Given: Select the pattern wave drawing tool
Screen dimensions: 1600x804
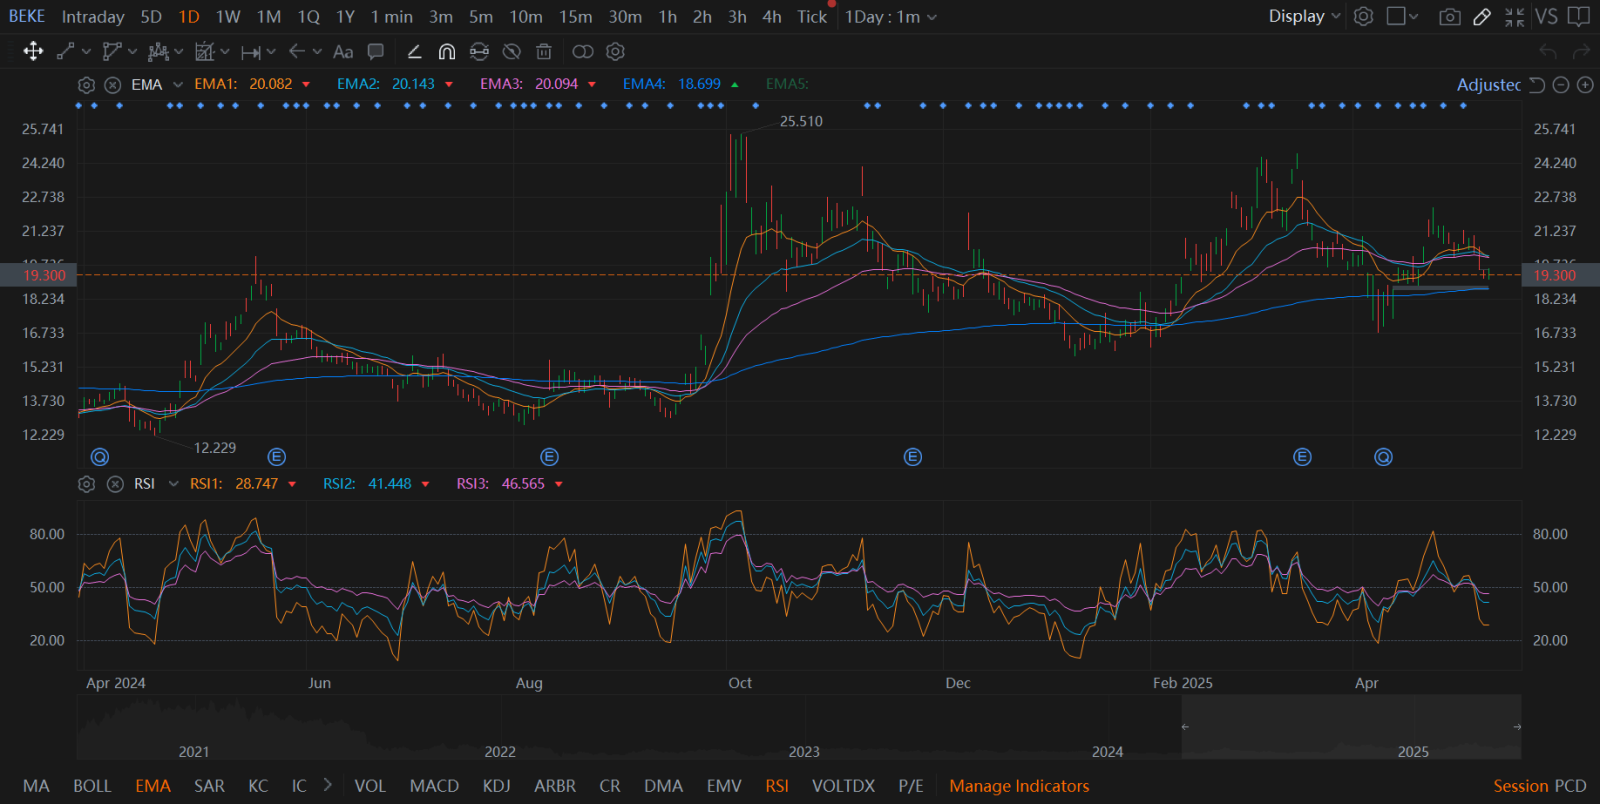Looking at the screenshot, I should pyautogui.click(x=158, y=51).
